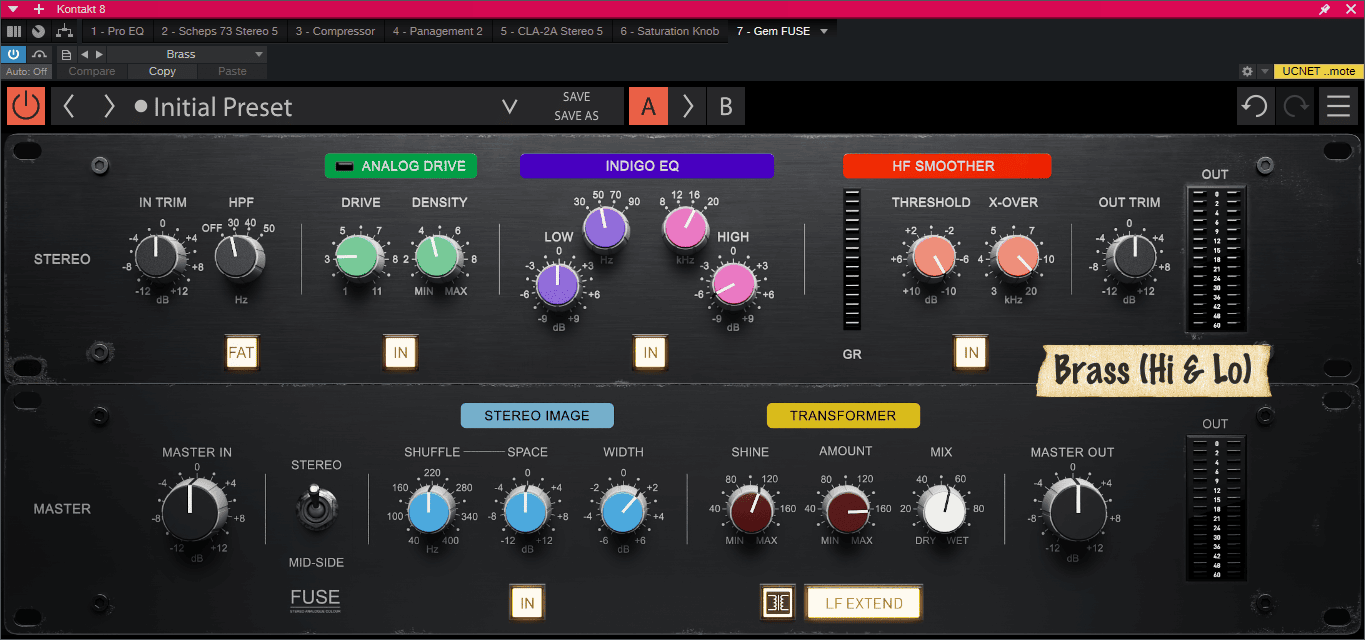Click the transformer symbol icon button
Image resolution: width=1365 pixels, height=640 pixels.
tap(778, 603)
